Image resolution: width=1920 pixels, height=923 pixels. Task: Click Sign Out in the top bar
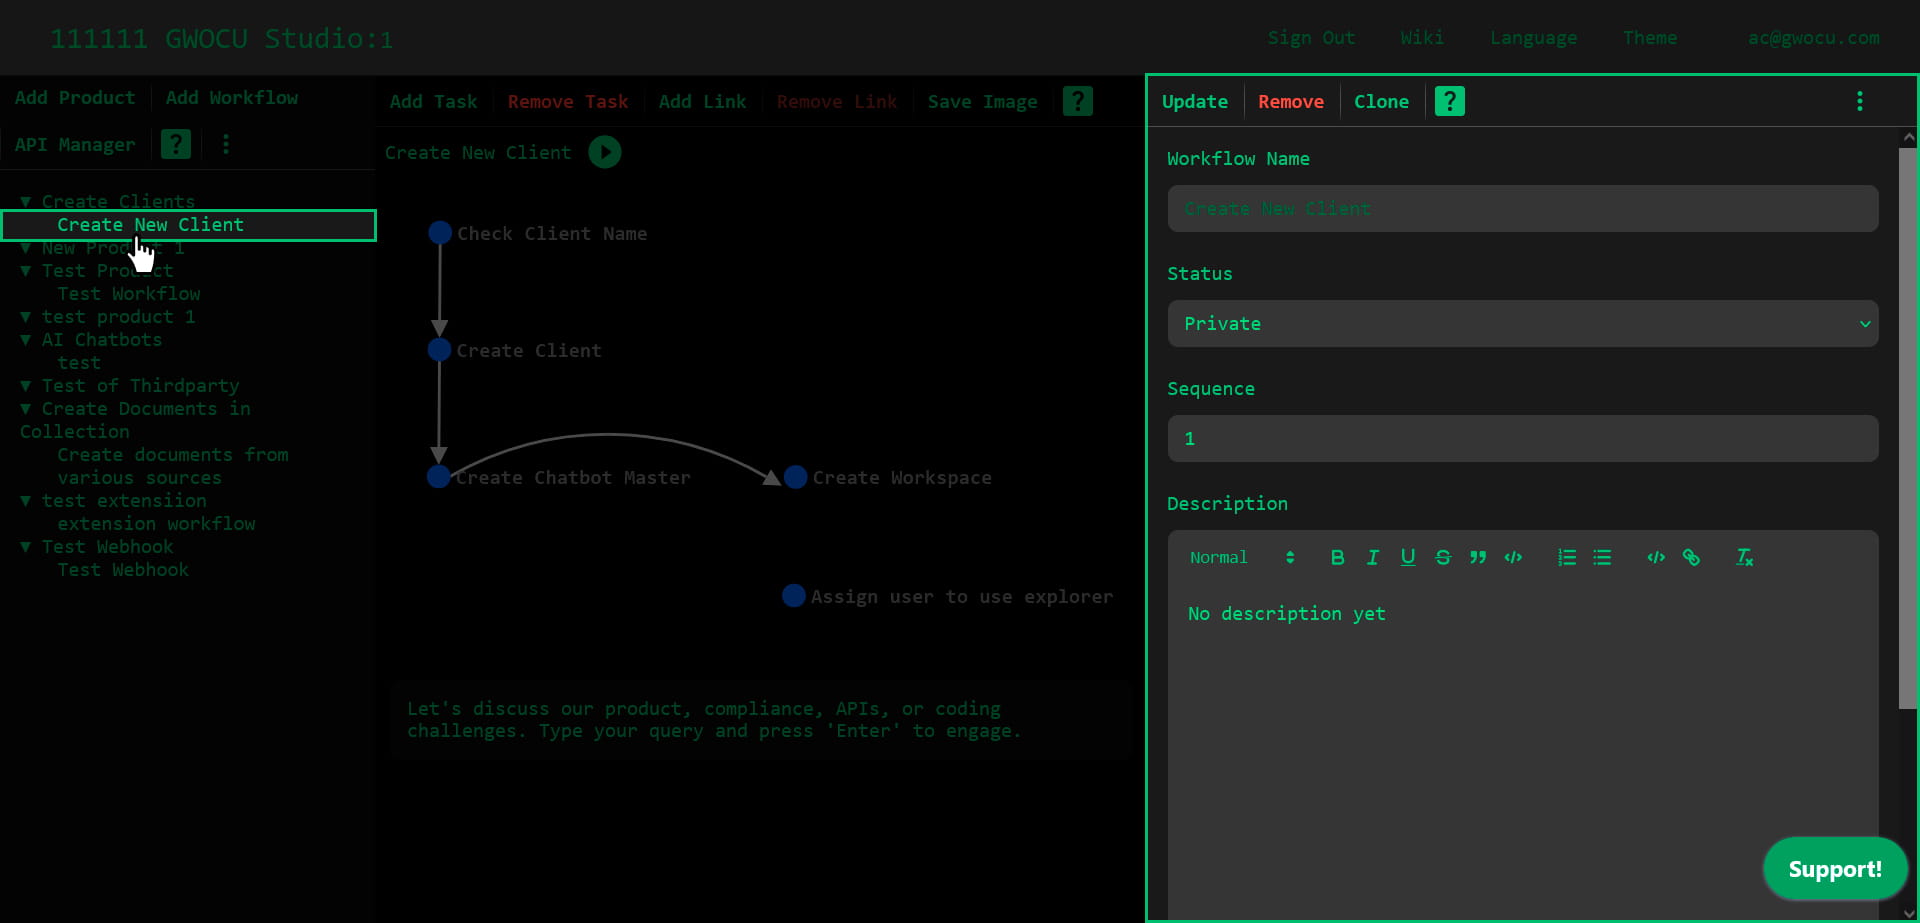coord(1311,38)
